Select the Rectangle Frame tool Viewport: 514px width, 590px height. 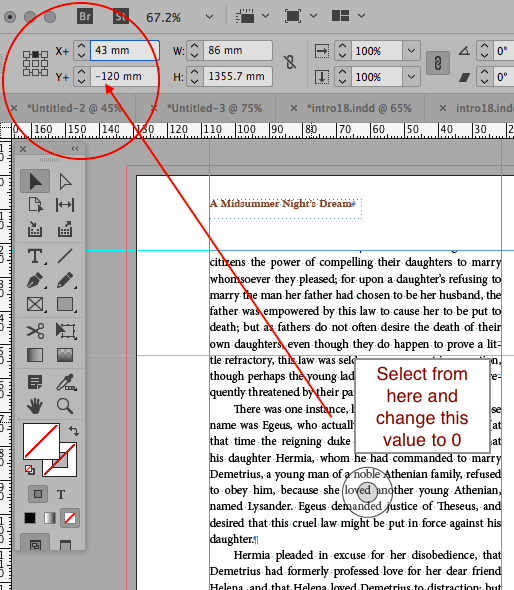coord(36,304)
